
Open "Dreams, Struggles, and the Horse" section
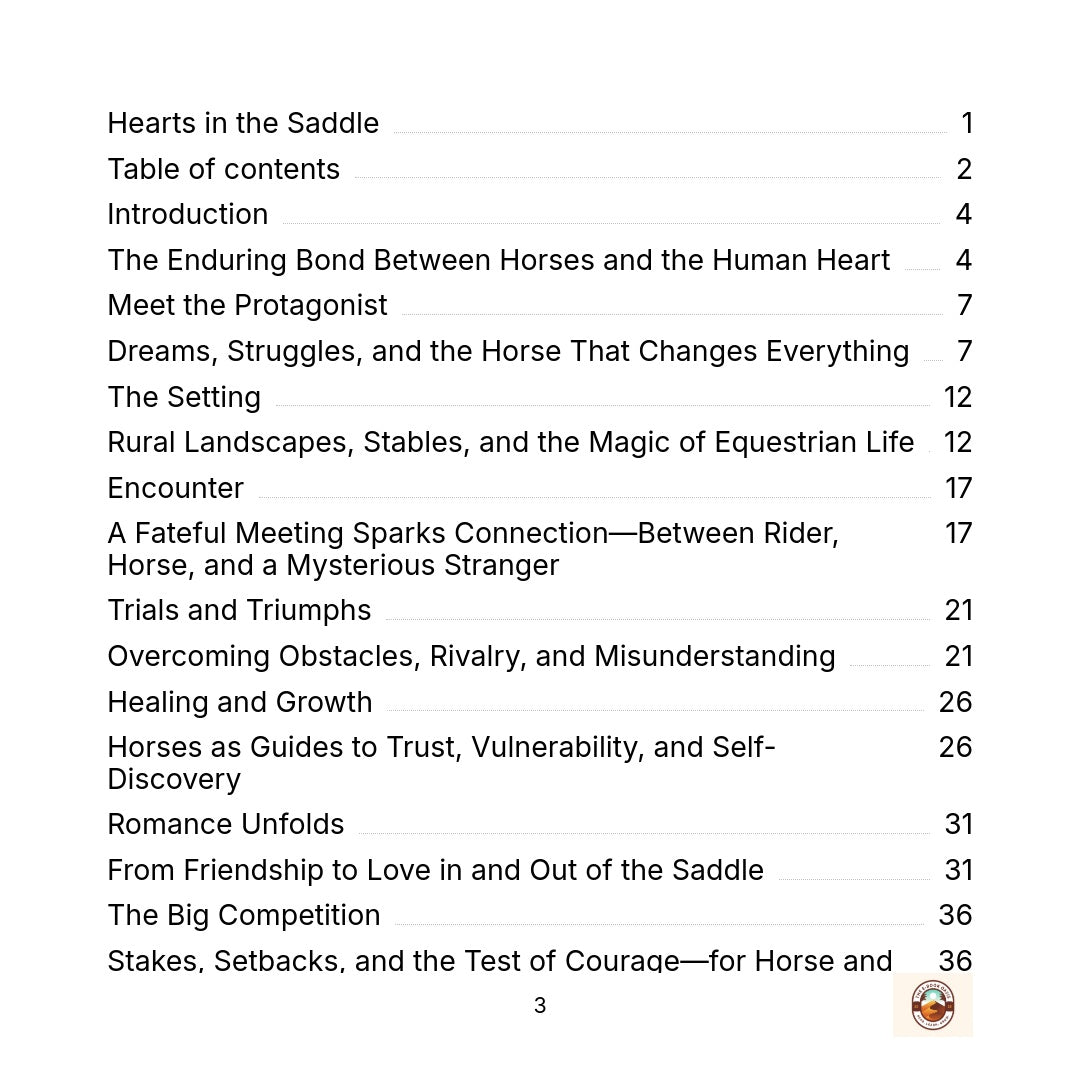508,351
